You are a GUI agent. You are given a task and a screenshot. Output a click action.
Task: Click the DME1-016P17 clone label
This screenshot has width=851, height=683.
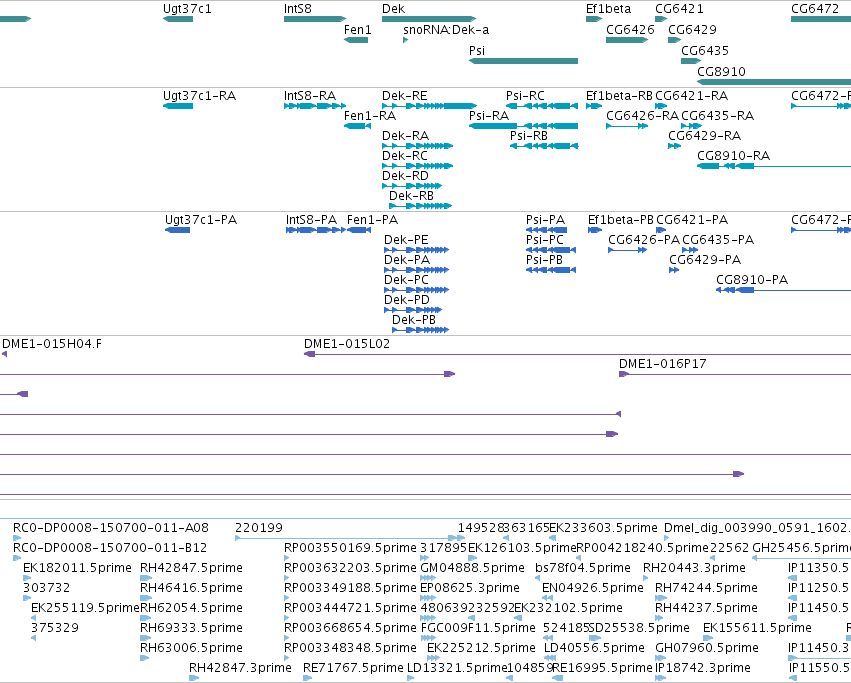click(x=663, y=363)
